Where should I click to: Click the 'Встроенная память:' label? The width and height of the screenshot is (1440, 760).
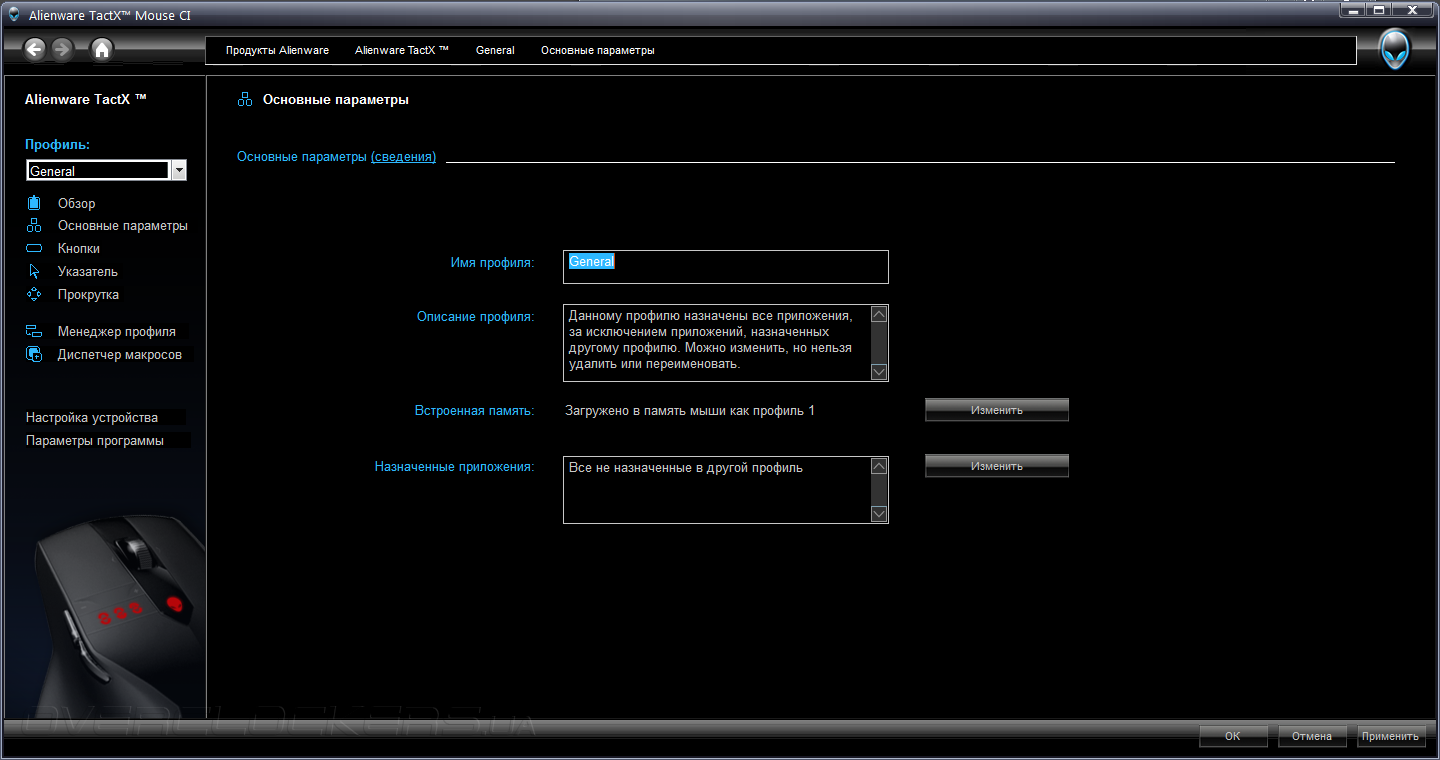pos(475,410)
